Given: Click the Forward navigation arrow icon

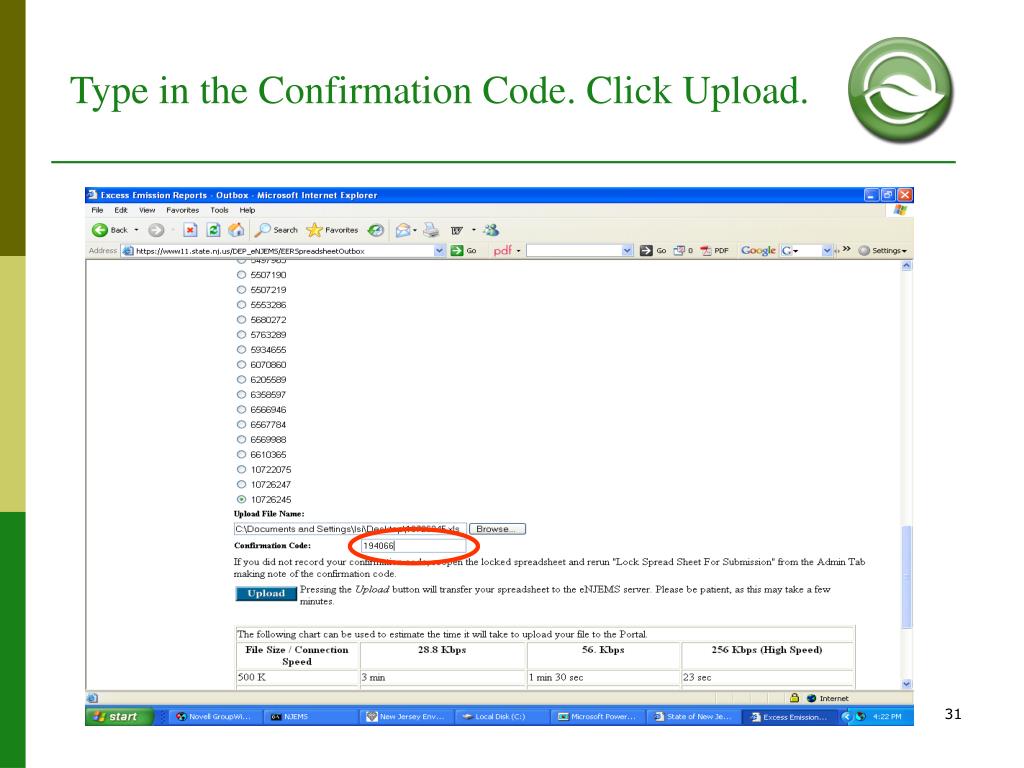Looking at the screenshot, I should point(155,230).
